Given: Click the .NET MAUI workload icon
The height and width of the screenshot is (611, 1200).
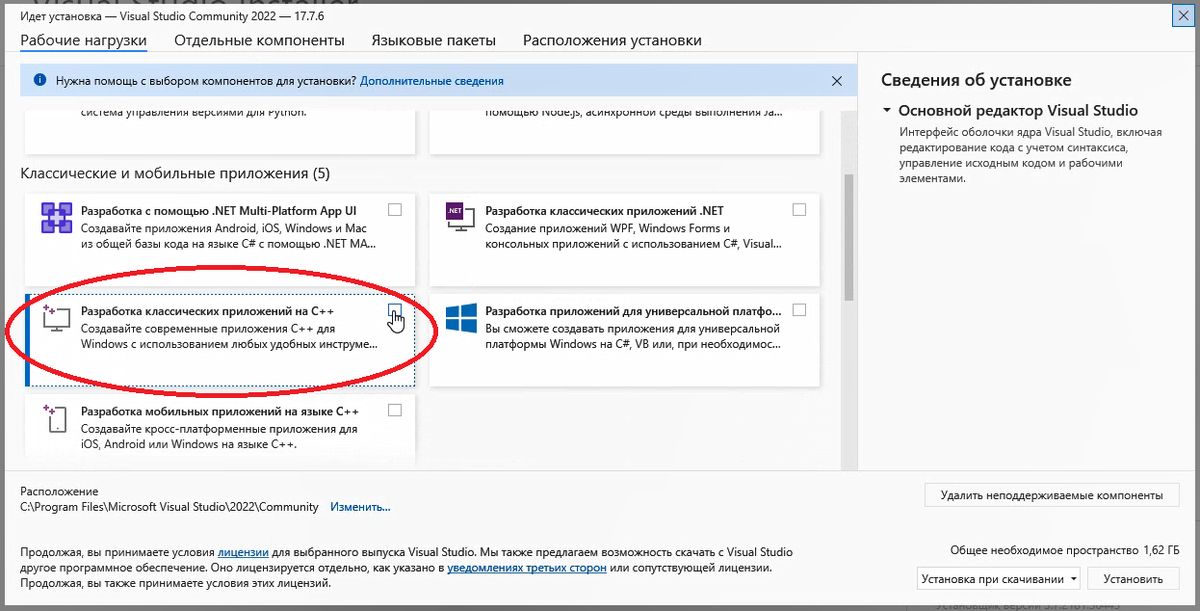Looking at the screenshot, I should pyautogui.click(x=57, y=219).
